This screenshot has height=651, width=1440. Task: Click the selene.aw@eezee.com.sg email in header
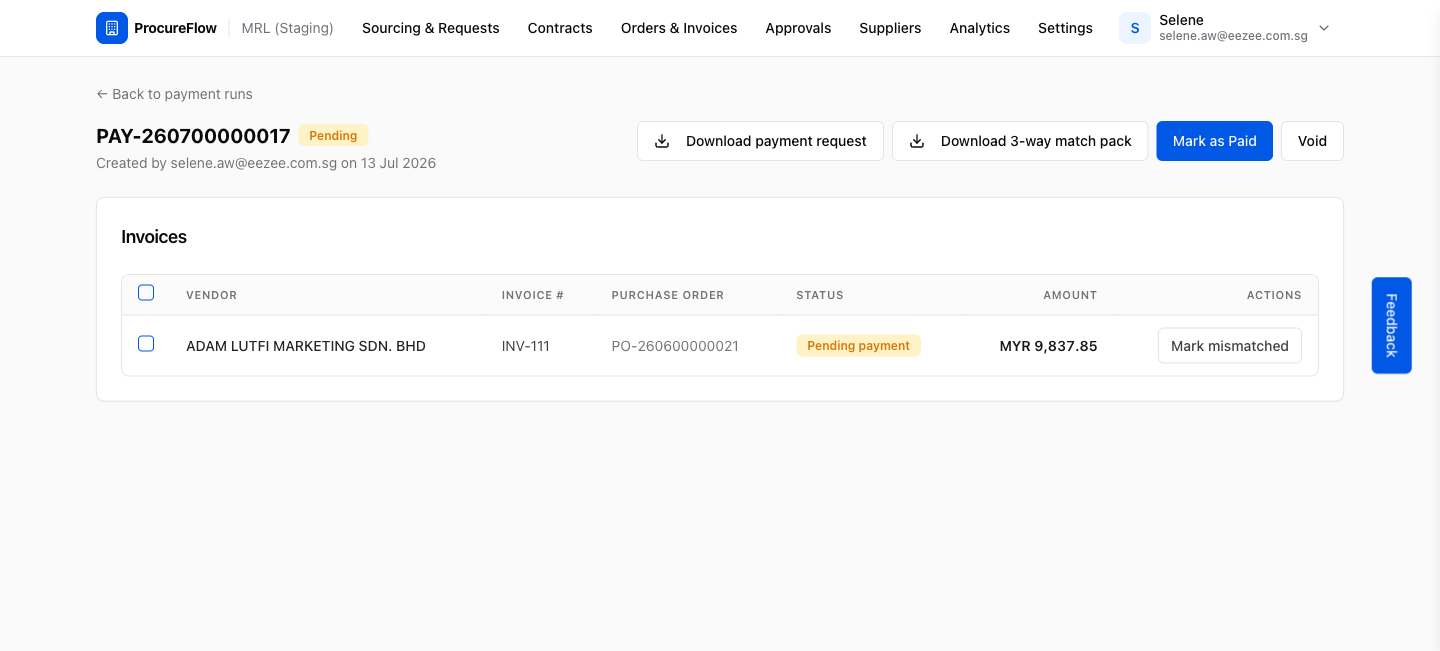pos(1233,36)
